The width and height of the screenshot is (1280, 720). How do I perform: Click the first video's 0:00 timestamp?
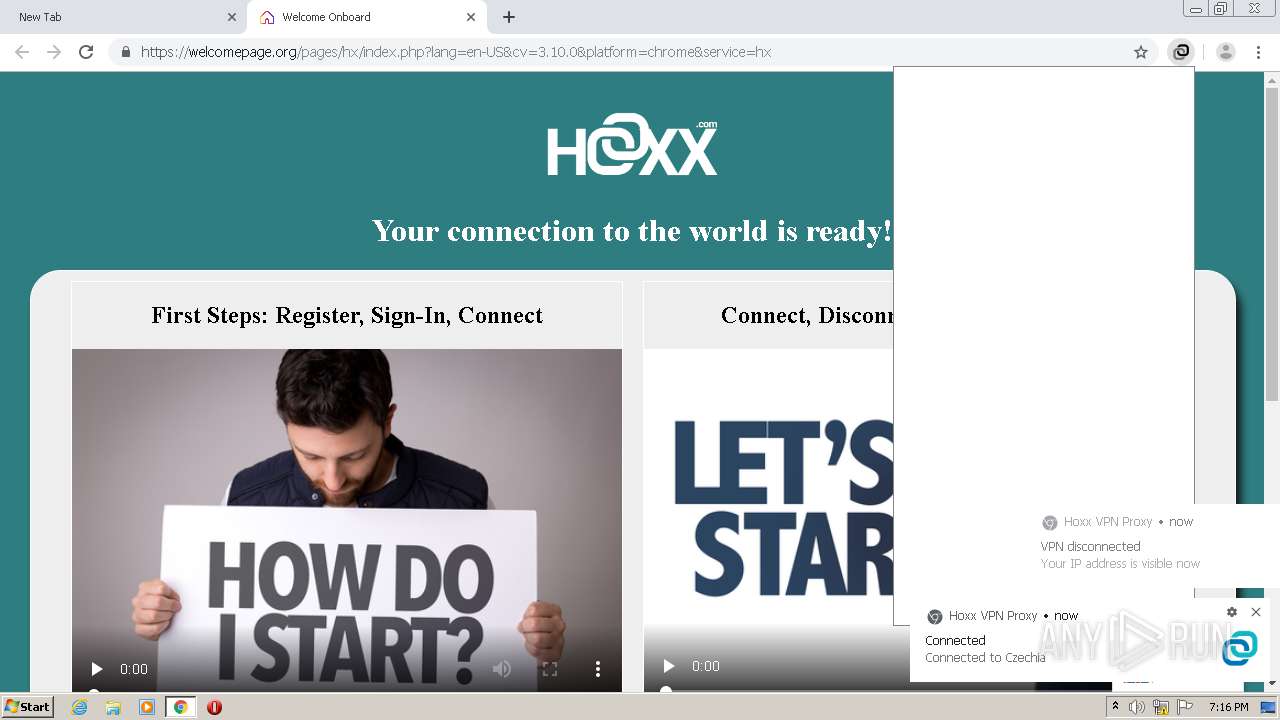tap(134, 669)
